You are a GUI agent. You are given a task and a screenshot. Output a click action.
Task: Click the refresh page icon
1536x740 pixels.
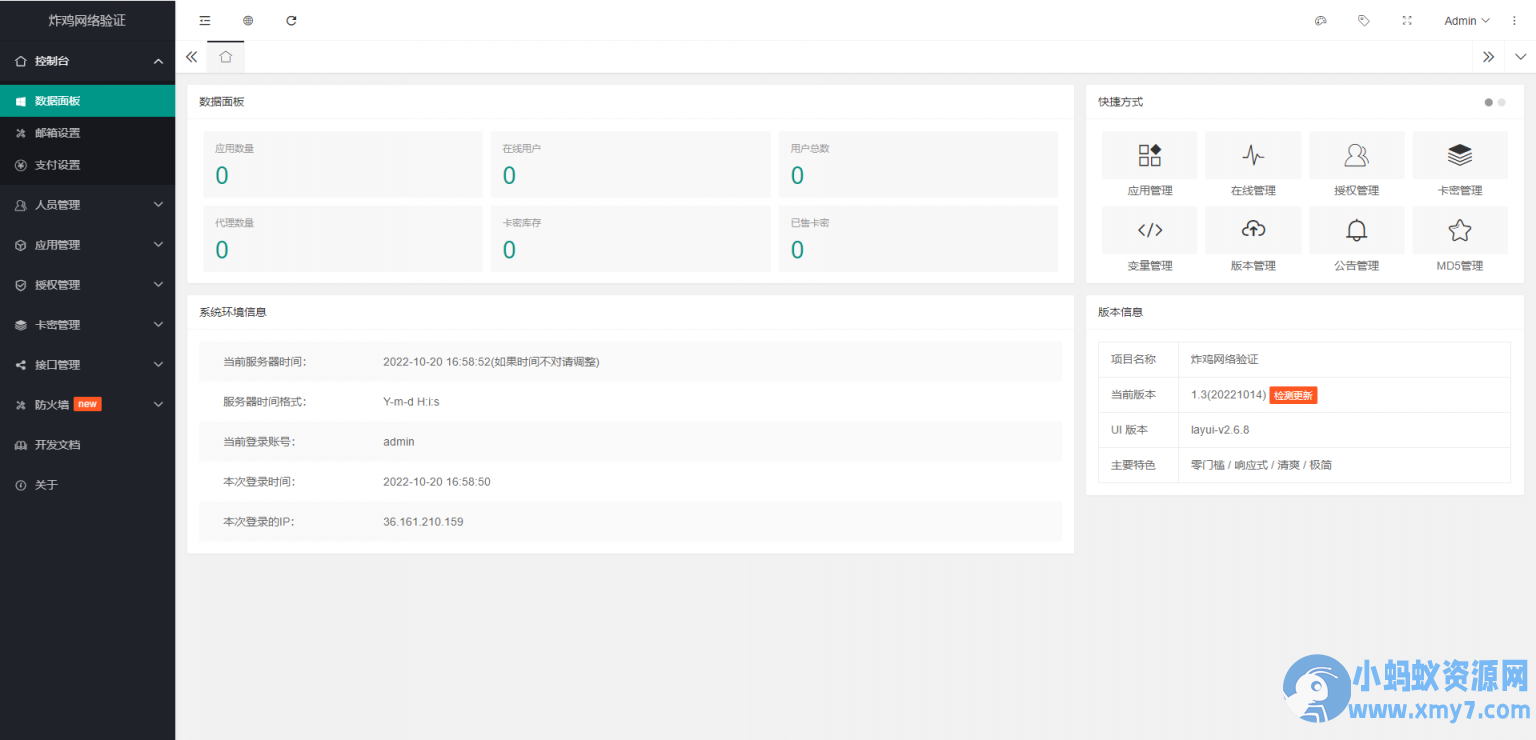(x=291, y=20)
